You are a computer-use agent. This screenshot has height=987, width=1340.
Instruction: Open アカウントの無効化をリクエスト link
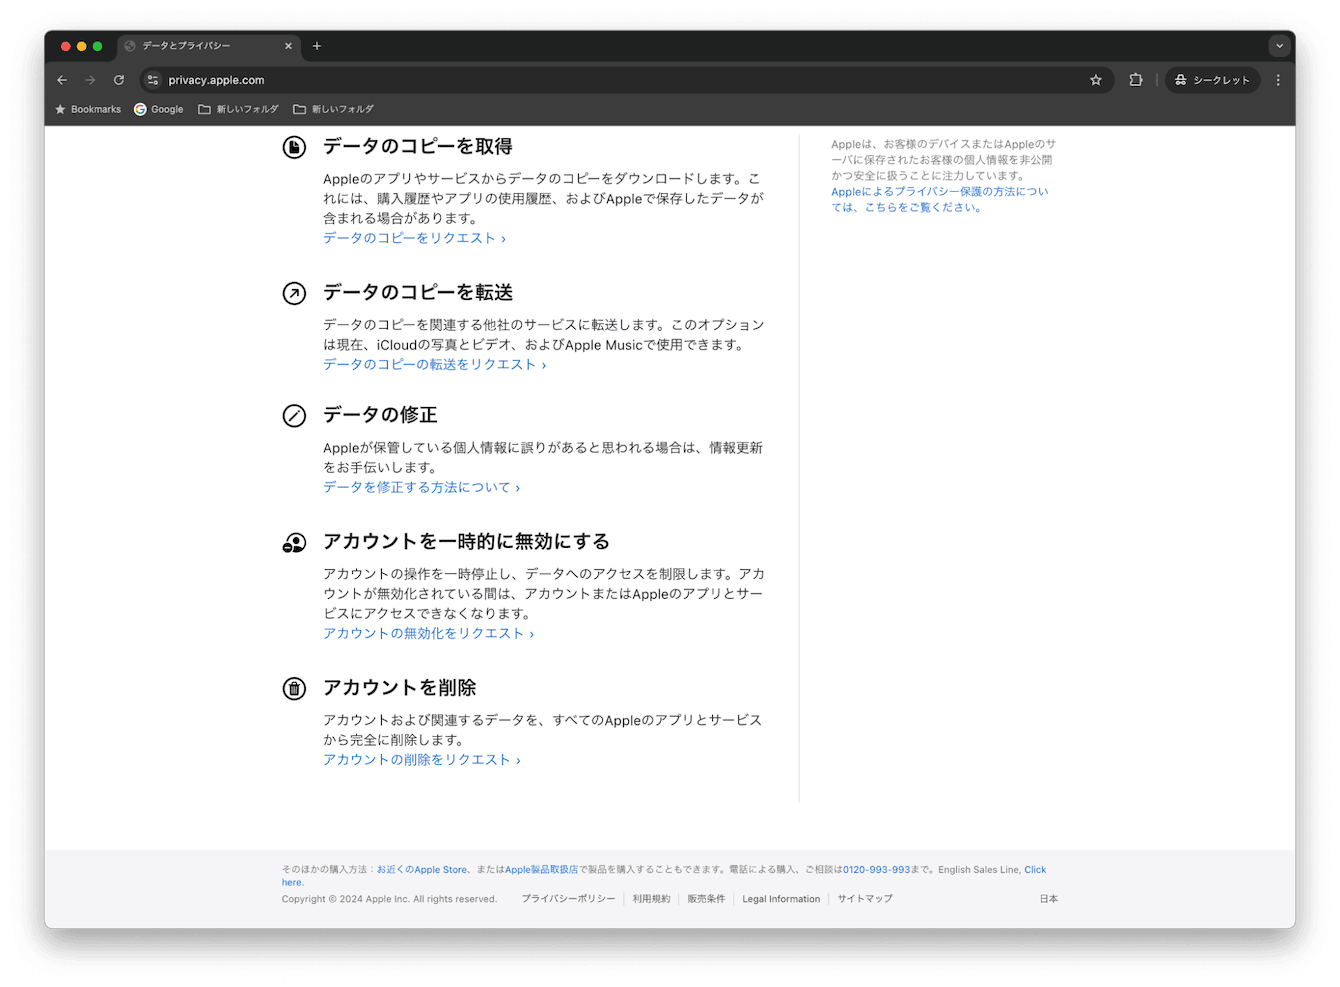click(428, 634)
